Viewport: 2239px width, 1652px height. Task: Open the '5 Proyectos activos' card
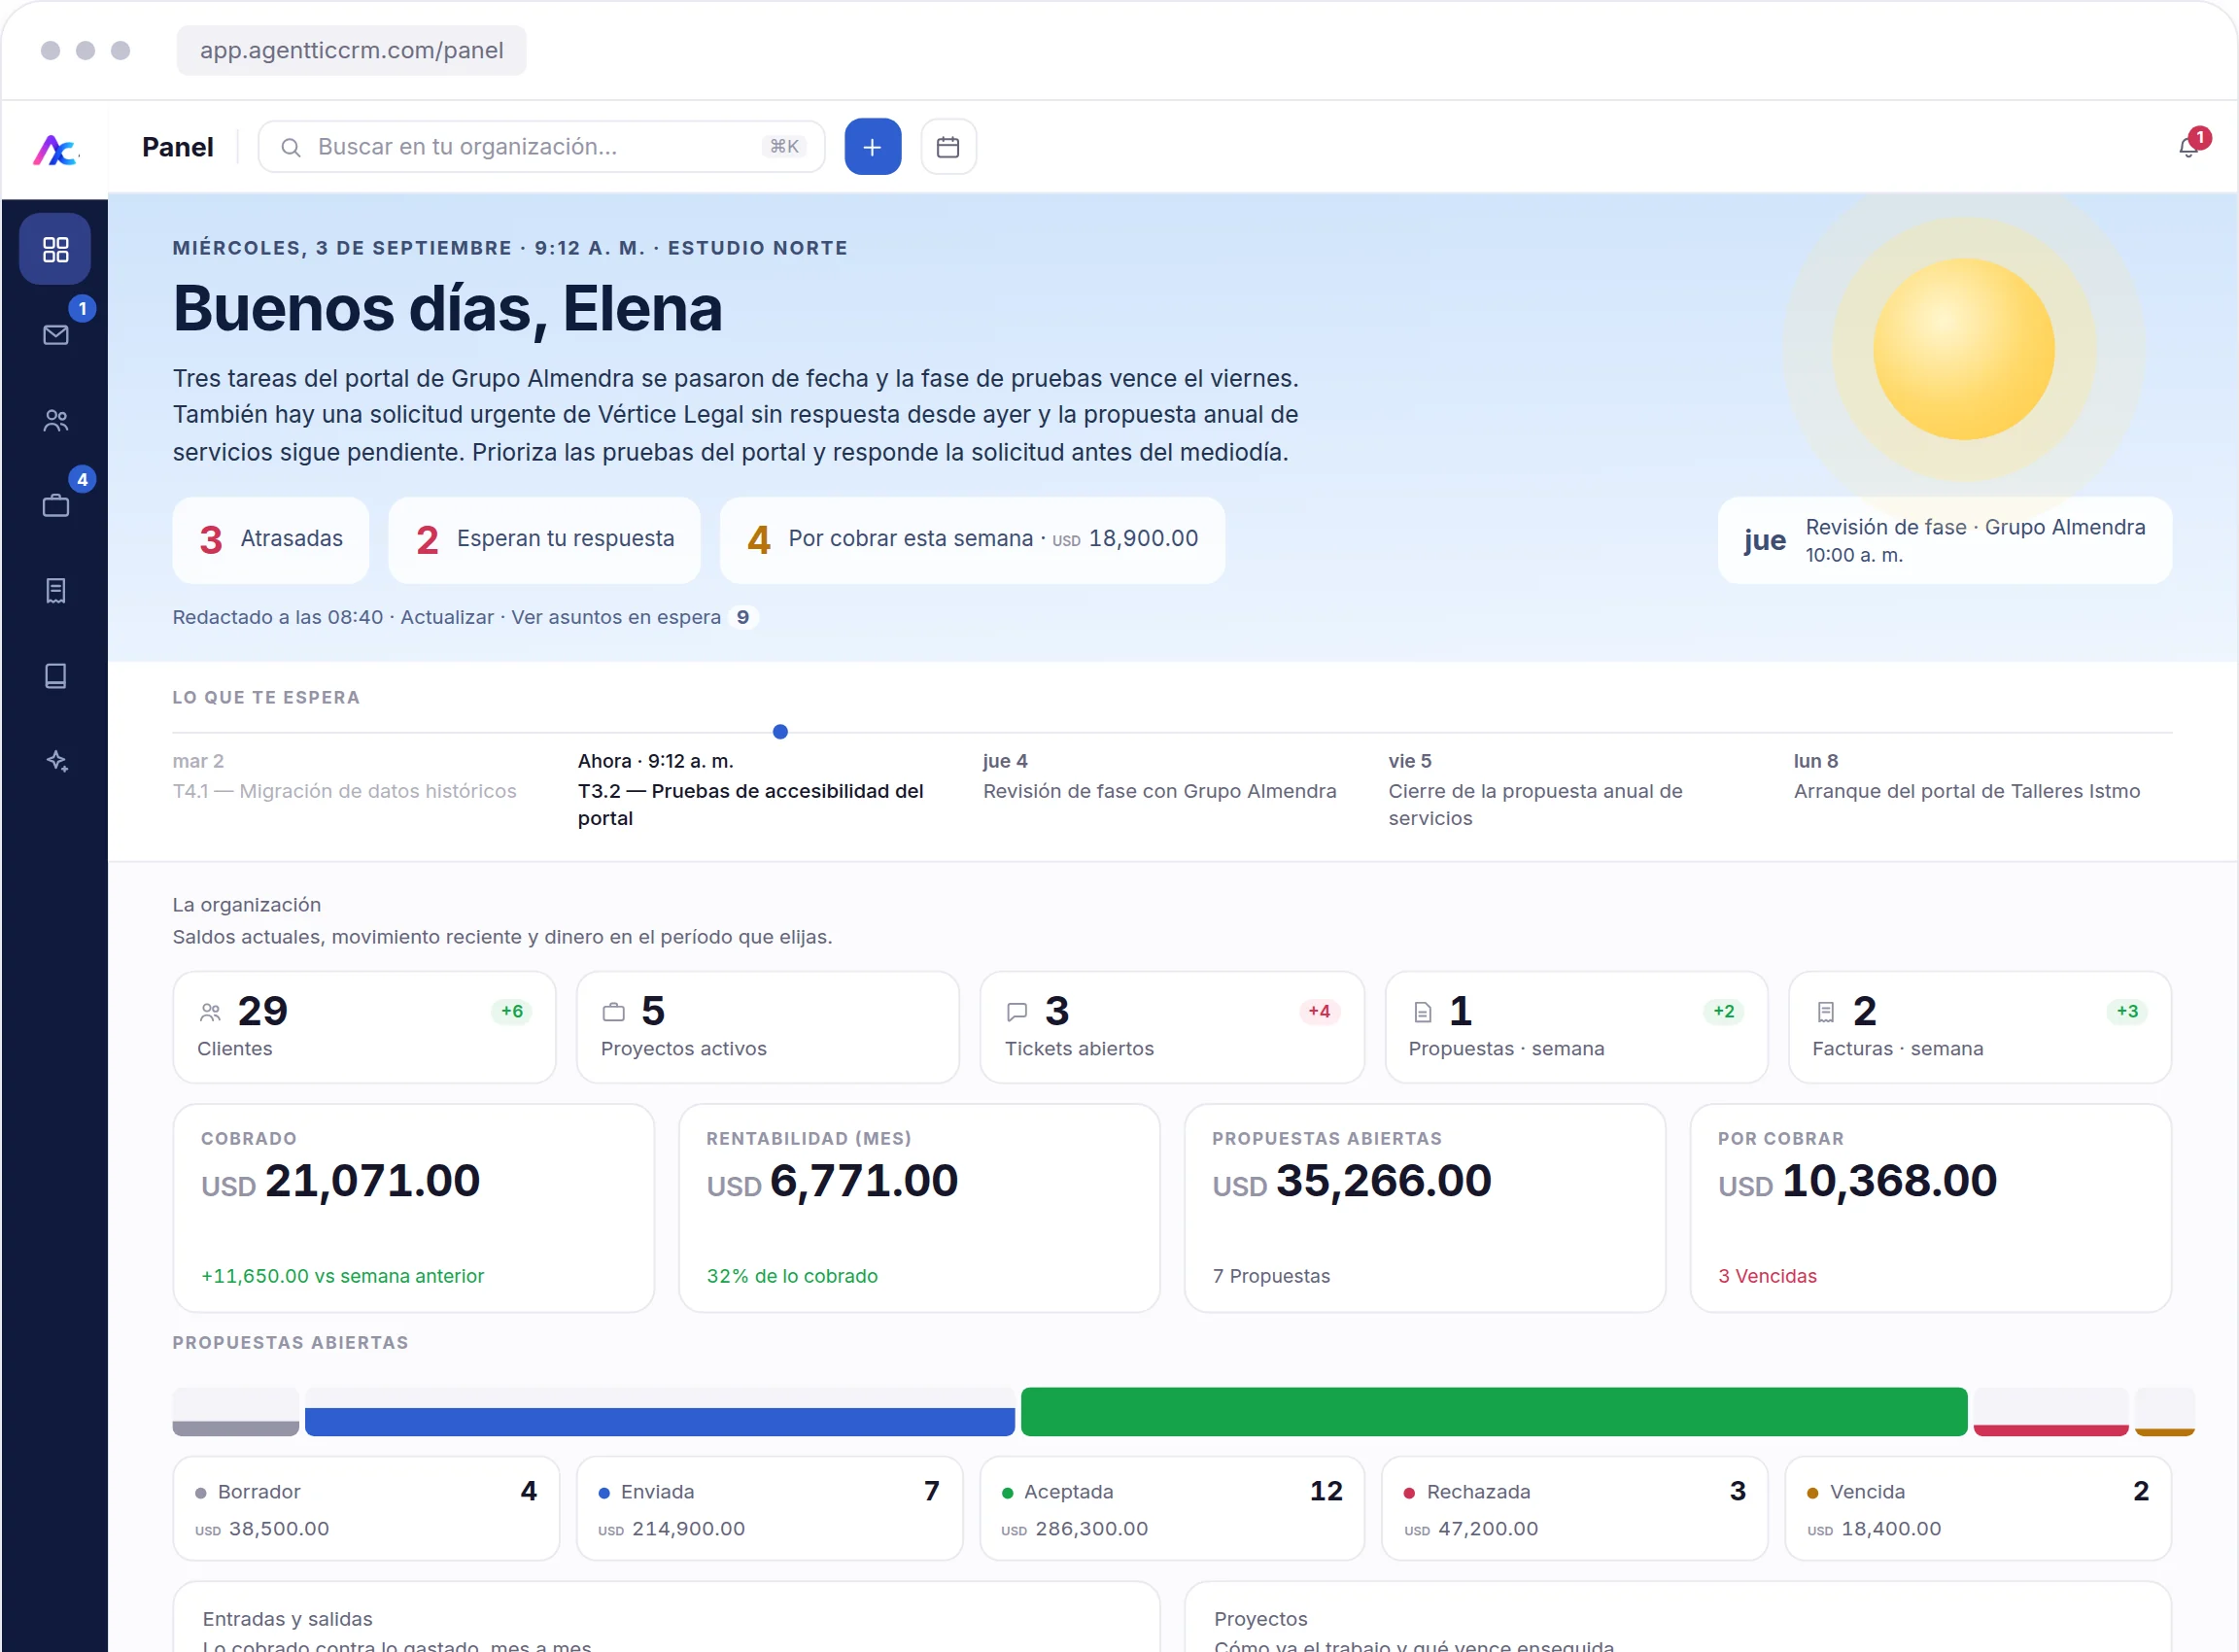(767, 1027)
